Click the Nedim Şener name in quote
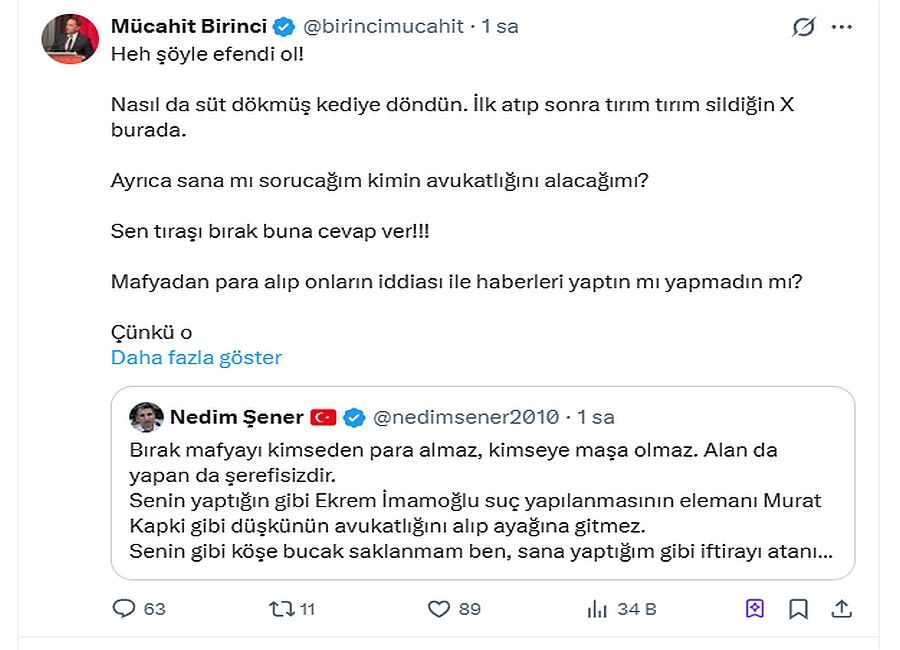This screenshot has height=650, width=900. coord(236,417)
